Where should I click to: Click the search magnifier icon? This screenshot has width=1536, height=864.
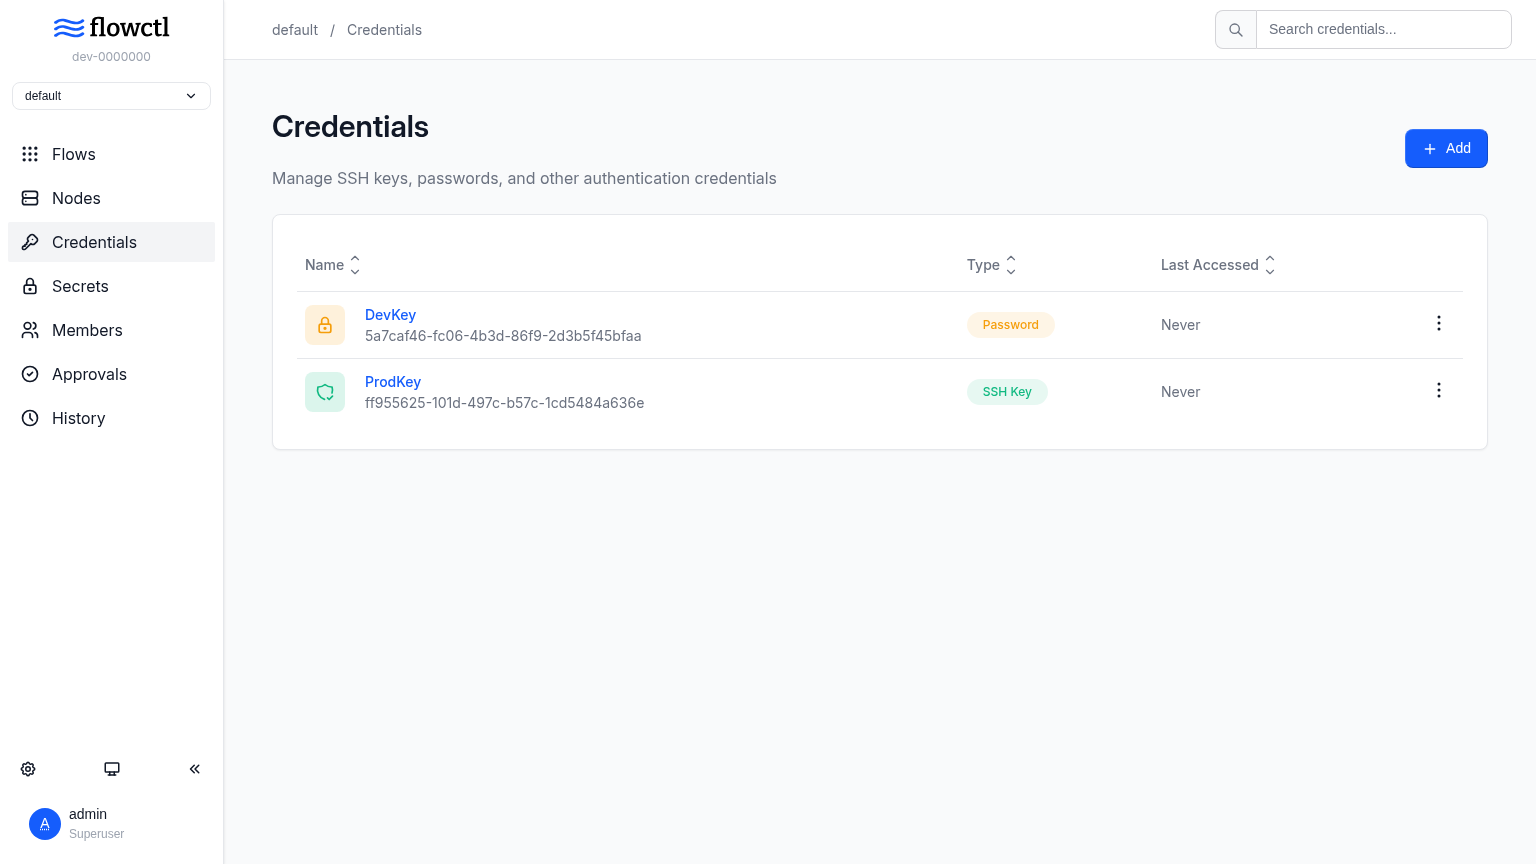coord(1236,30)
